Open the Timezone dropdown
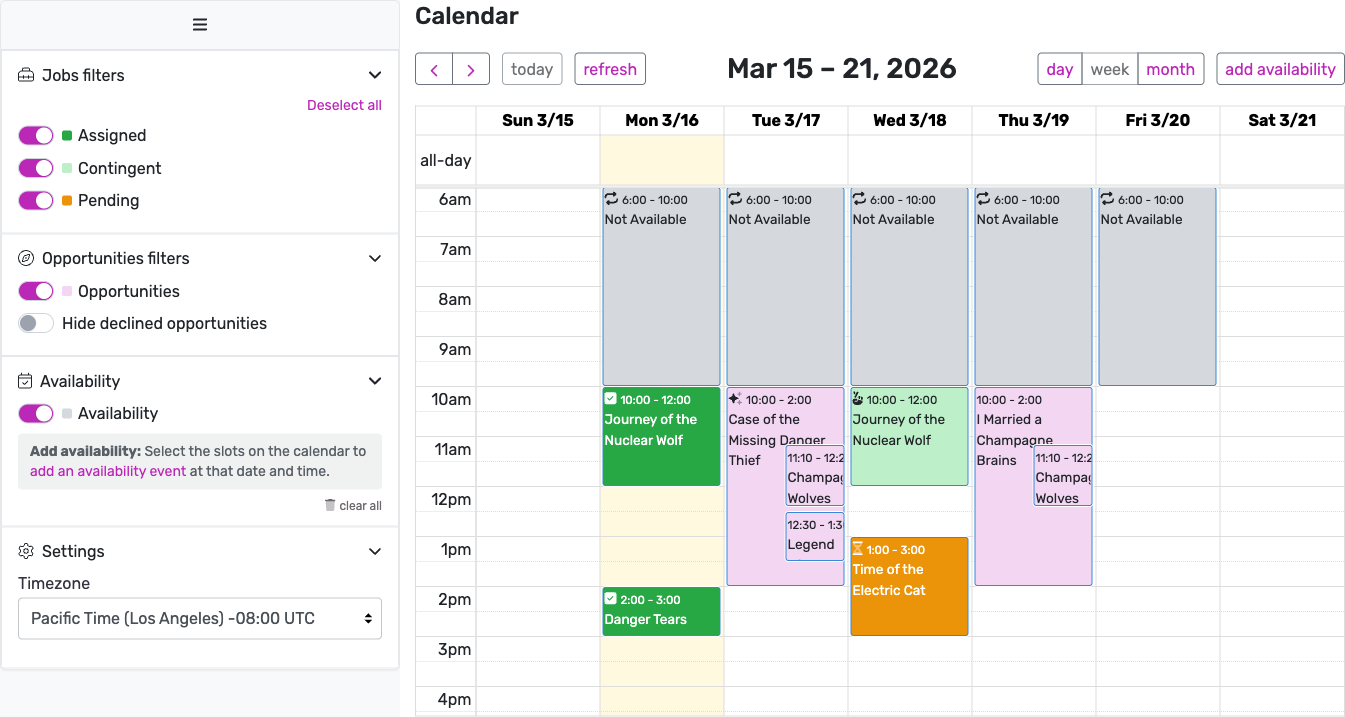 [199, 618]
